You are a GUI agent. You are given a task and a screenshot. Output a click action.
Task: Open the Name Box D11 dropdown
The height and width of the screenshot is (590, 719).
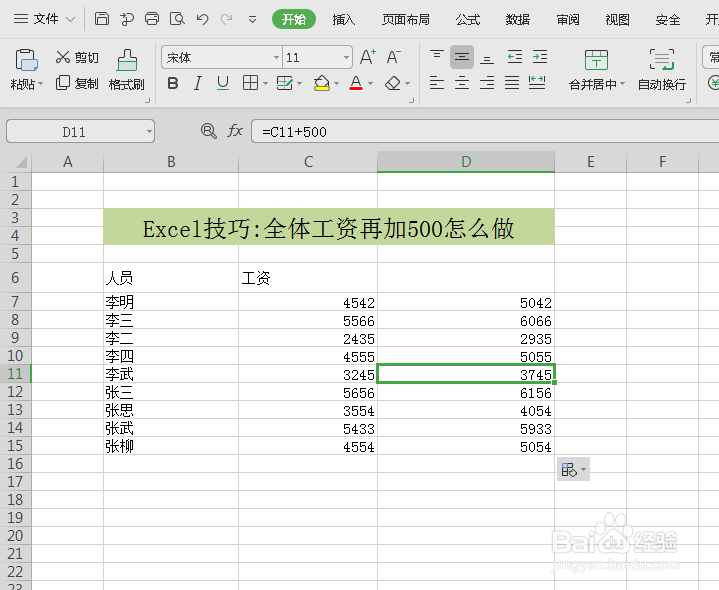[149, 132]
